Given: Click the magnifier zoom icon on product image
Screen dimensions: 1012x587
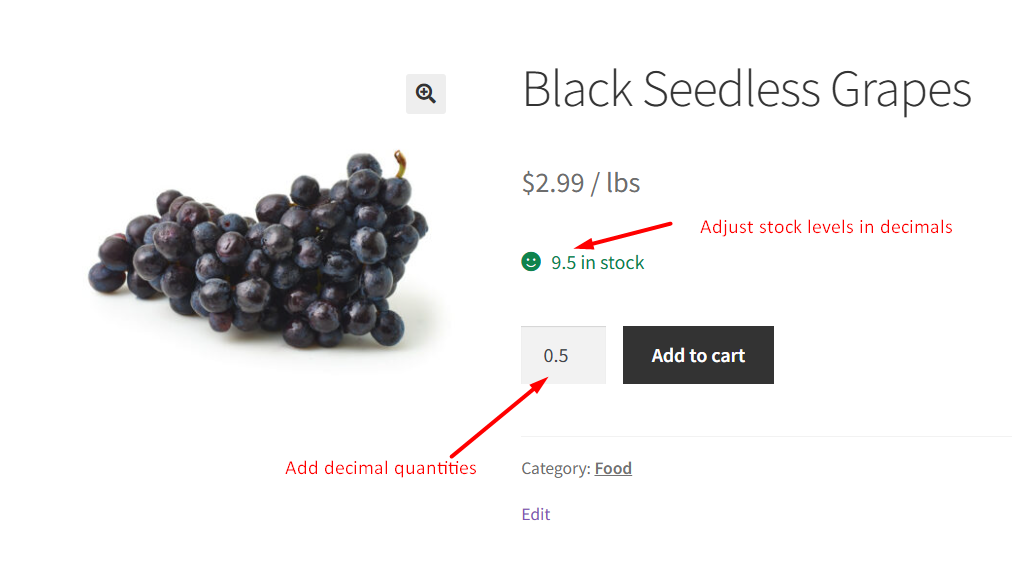Looking at the screenshot, I should [426, 94].
